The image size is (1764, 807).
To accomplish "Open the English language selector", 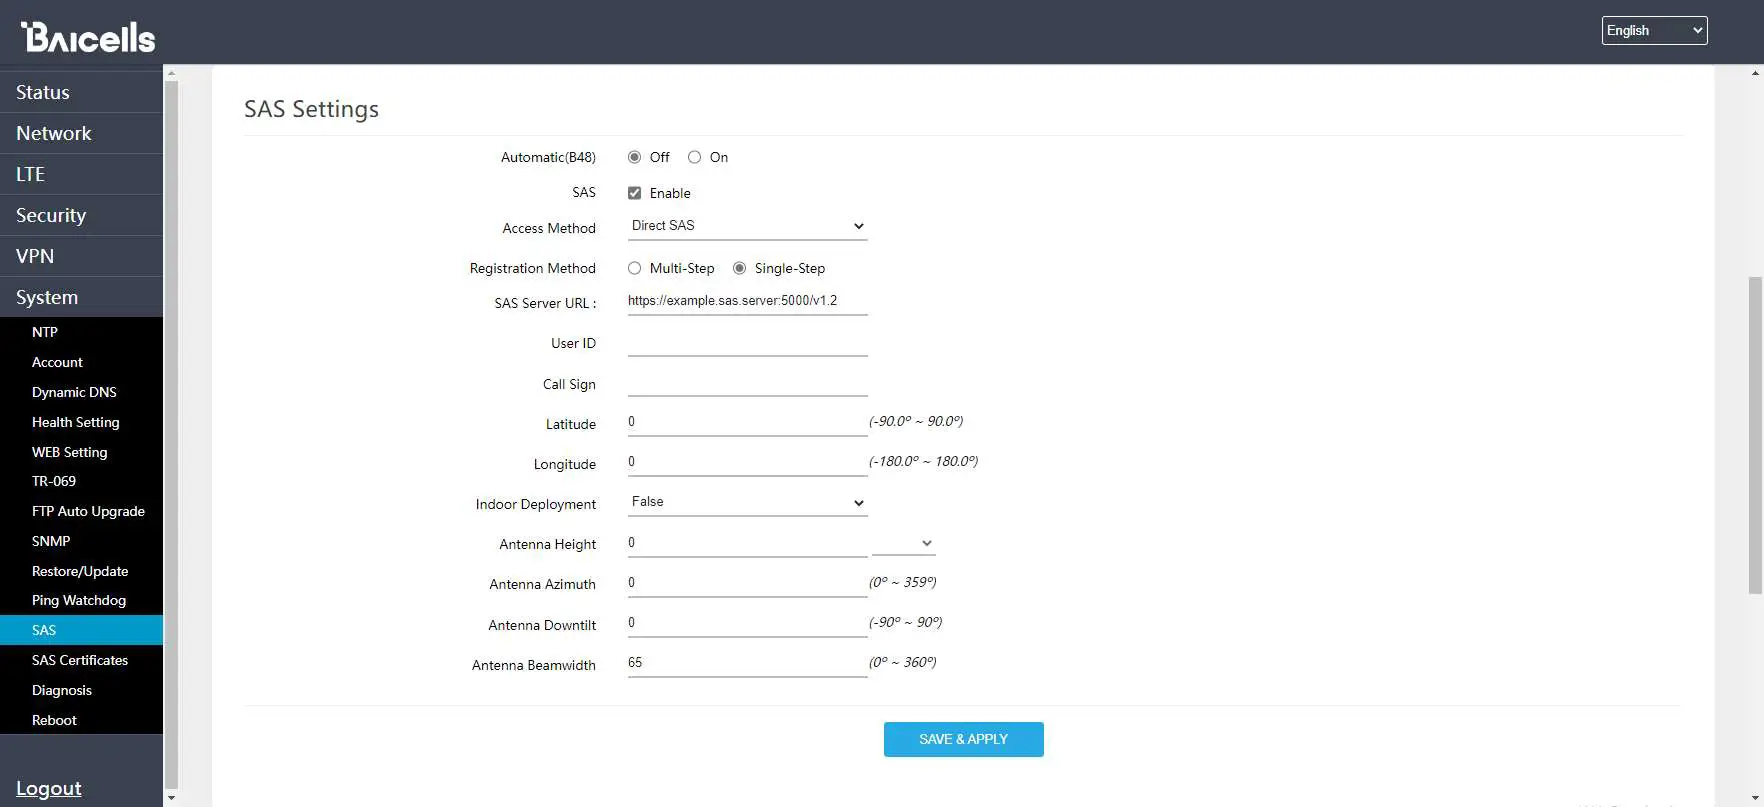I will [x=1654, y=31].
